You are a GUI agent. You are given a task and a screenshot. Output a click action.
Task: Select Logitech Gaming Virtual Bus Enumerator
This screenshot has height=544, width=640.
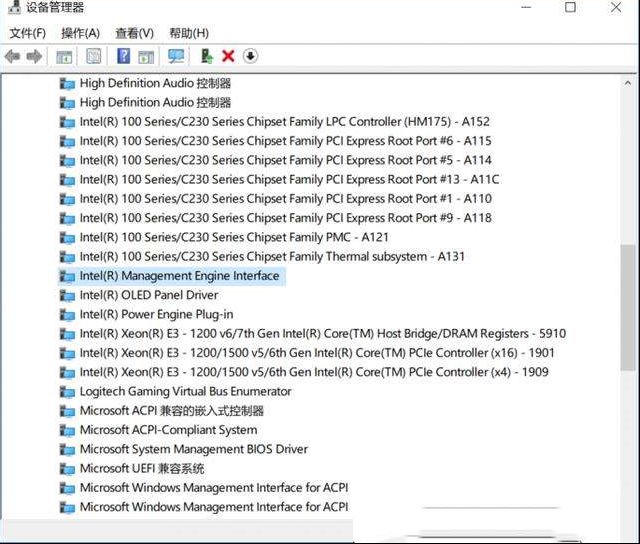(x=185, y=391)
